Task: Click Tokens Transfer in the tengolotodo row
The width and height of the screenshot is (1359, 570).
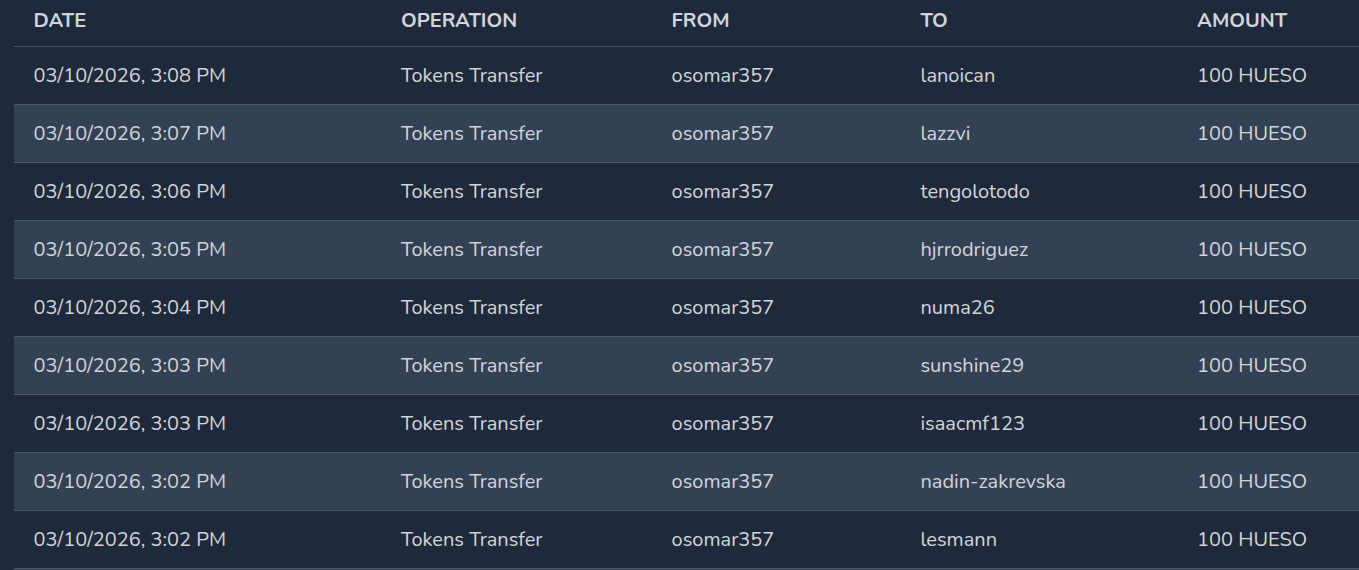Action: (471, 191)
